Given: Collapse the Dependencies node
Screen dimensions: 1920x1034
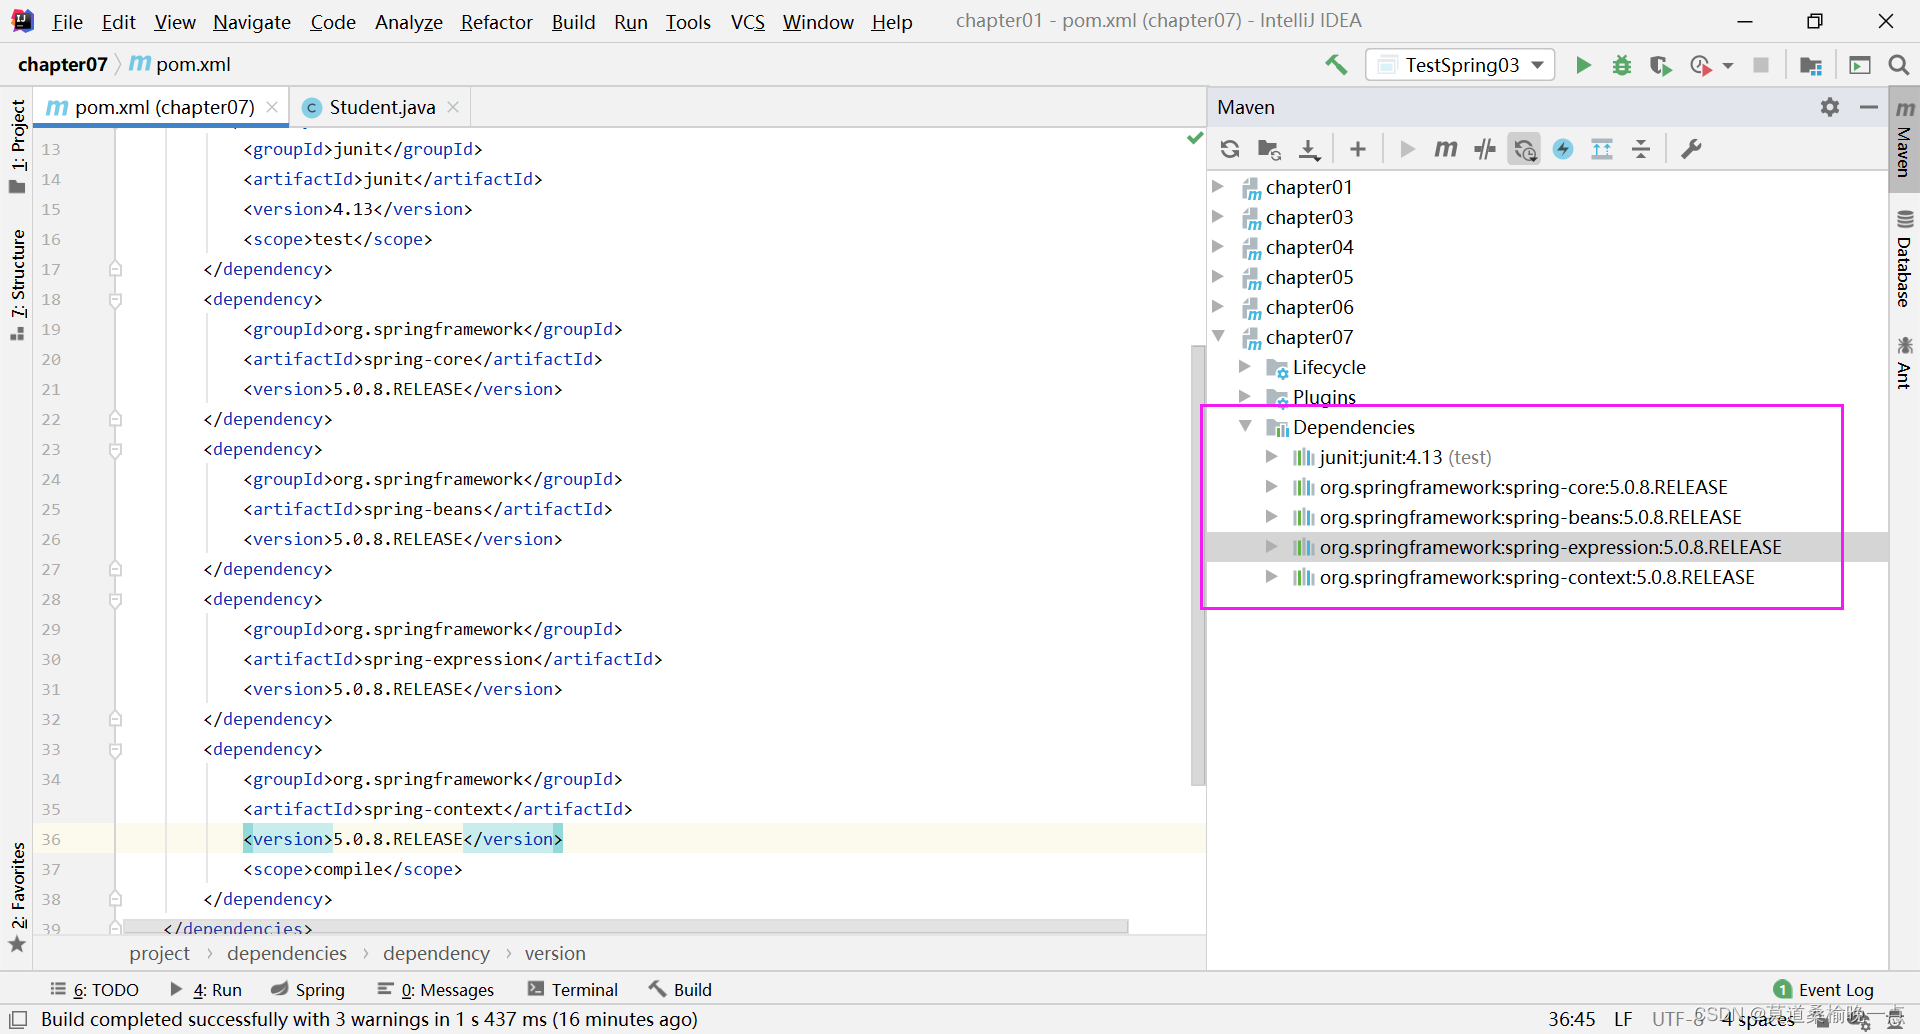Looking at the screenshot, I should pyautogui.click(x=1245, y=427).
